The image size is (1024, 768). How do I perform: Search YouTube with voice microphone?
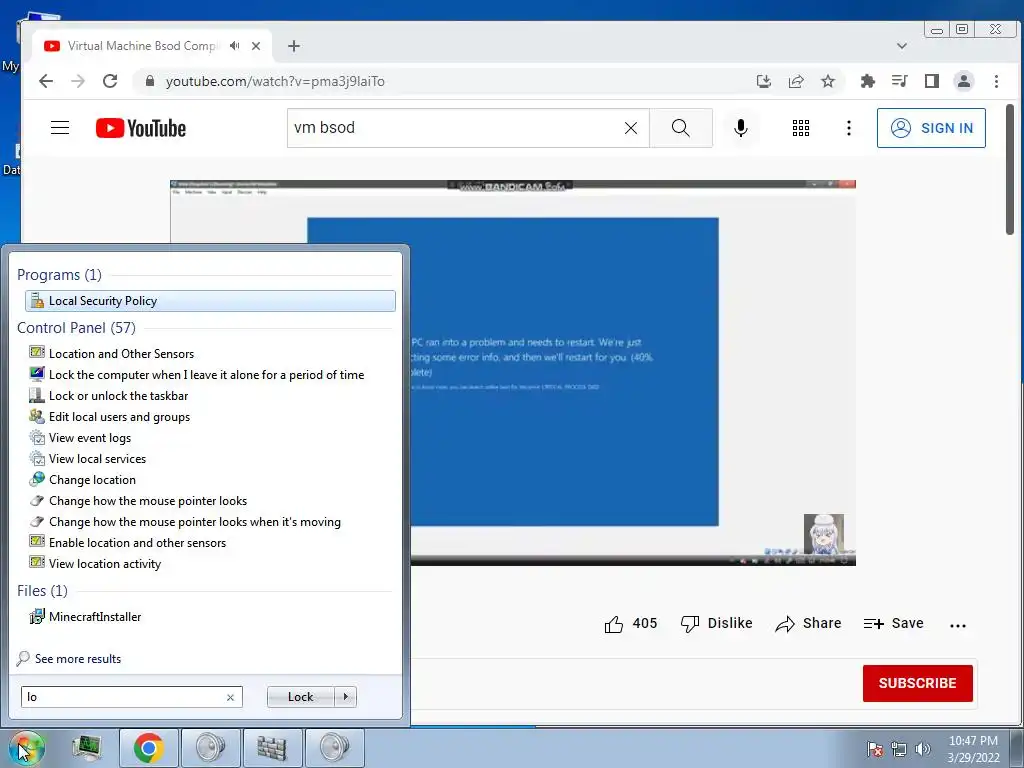[741, 128]
